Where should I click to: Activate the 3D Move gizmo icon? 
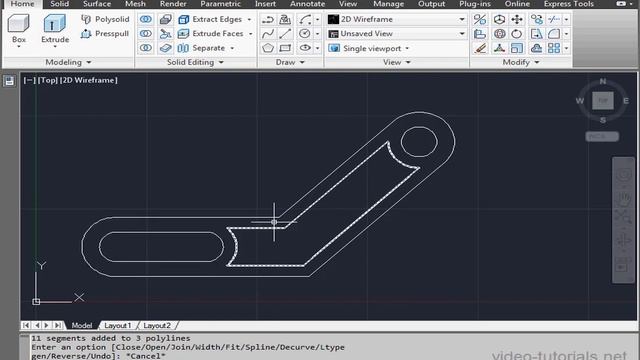point(499,19)
